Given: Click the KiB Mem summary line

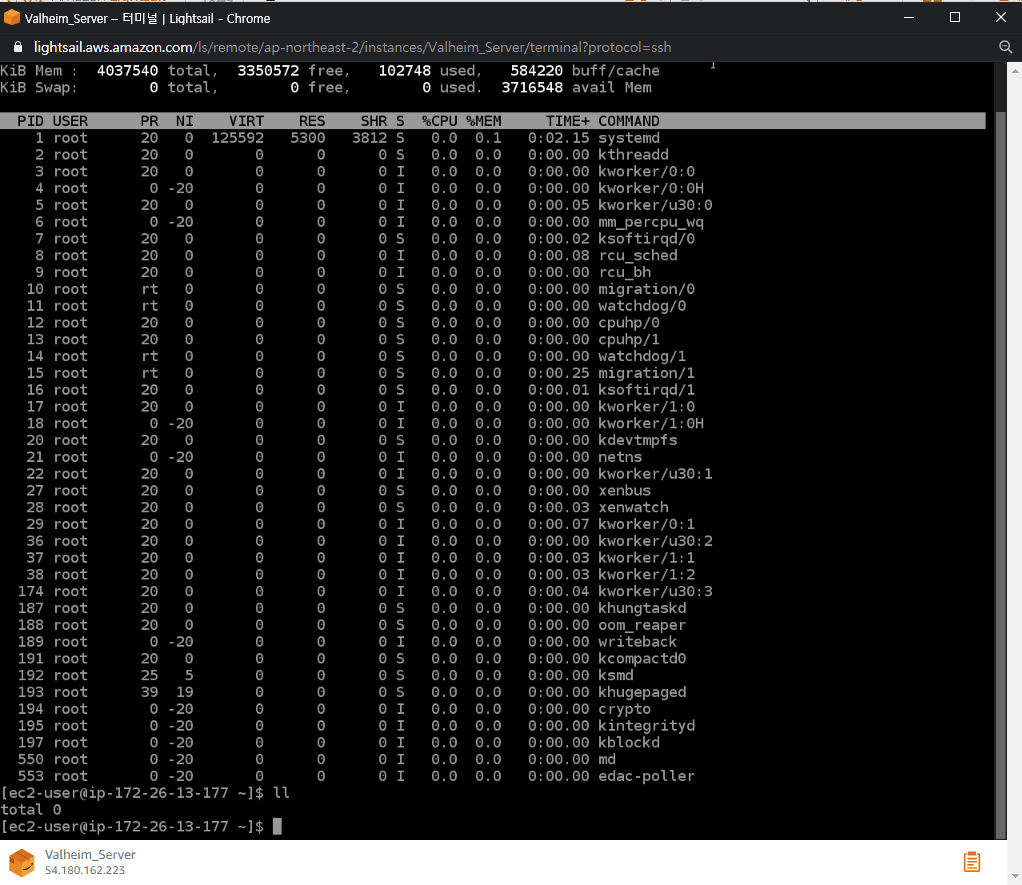Looking at the screenshot, I should [330, 71].
